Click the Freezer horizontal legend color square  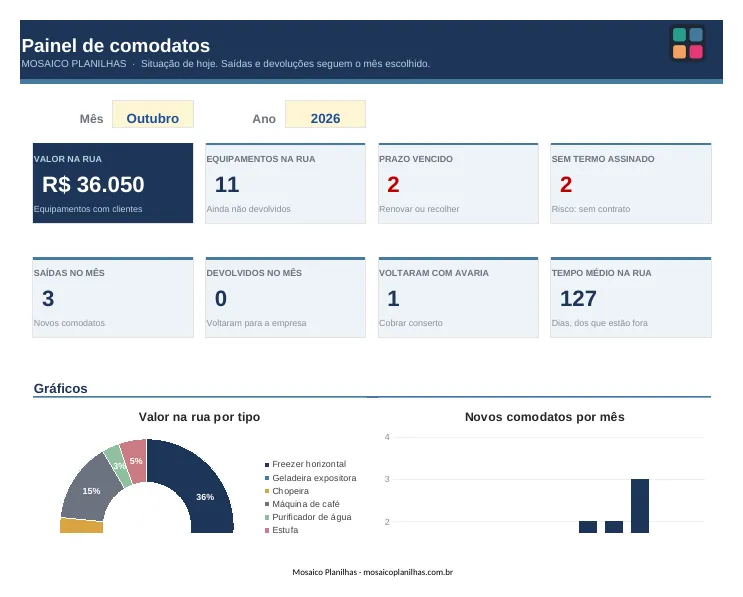267,465
